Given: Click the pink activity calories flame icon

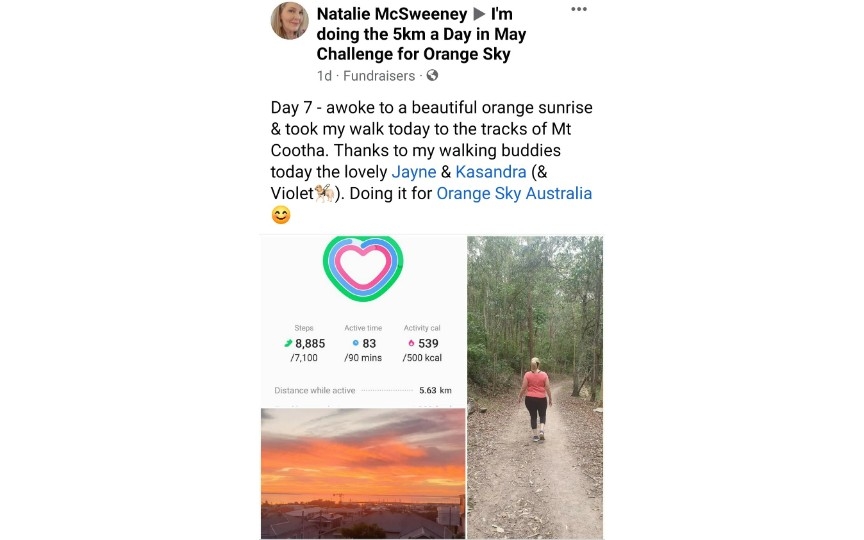Looking at the screenshot, I should point(411,343).
